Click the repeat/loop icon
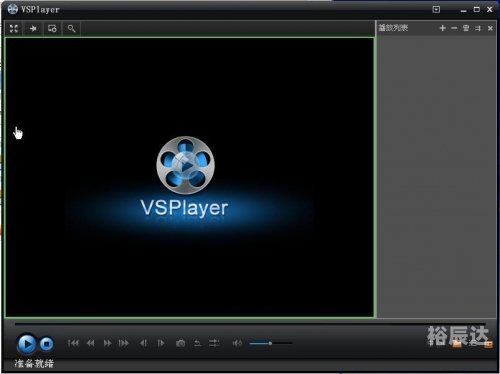Screen dimensions: 500x374 coord(197,343)
